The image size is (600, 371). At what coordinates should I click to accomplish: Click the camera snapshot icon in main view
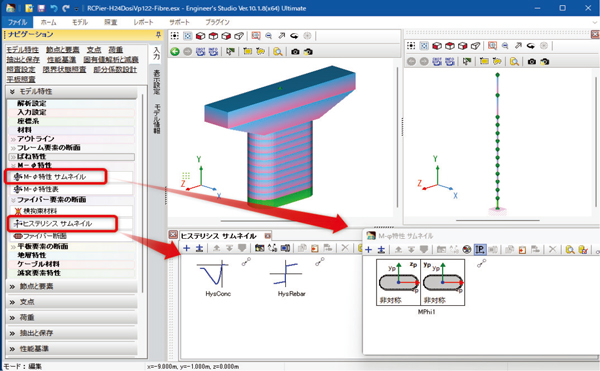click(295, 51)
